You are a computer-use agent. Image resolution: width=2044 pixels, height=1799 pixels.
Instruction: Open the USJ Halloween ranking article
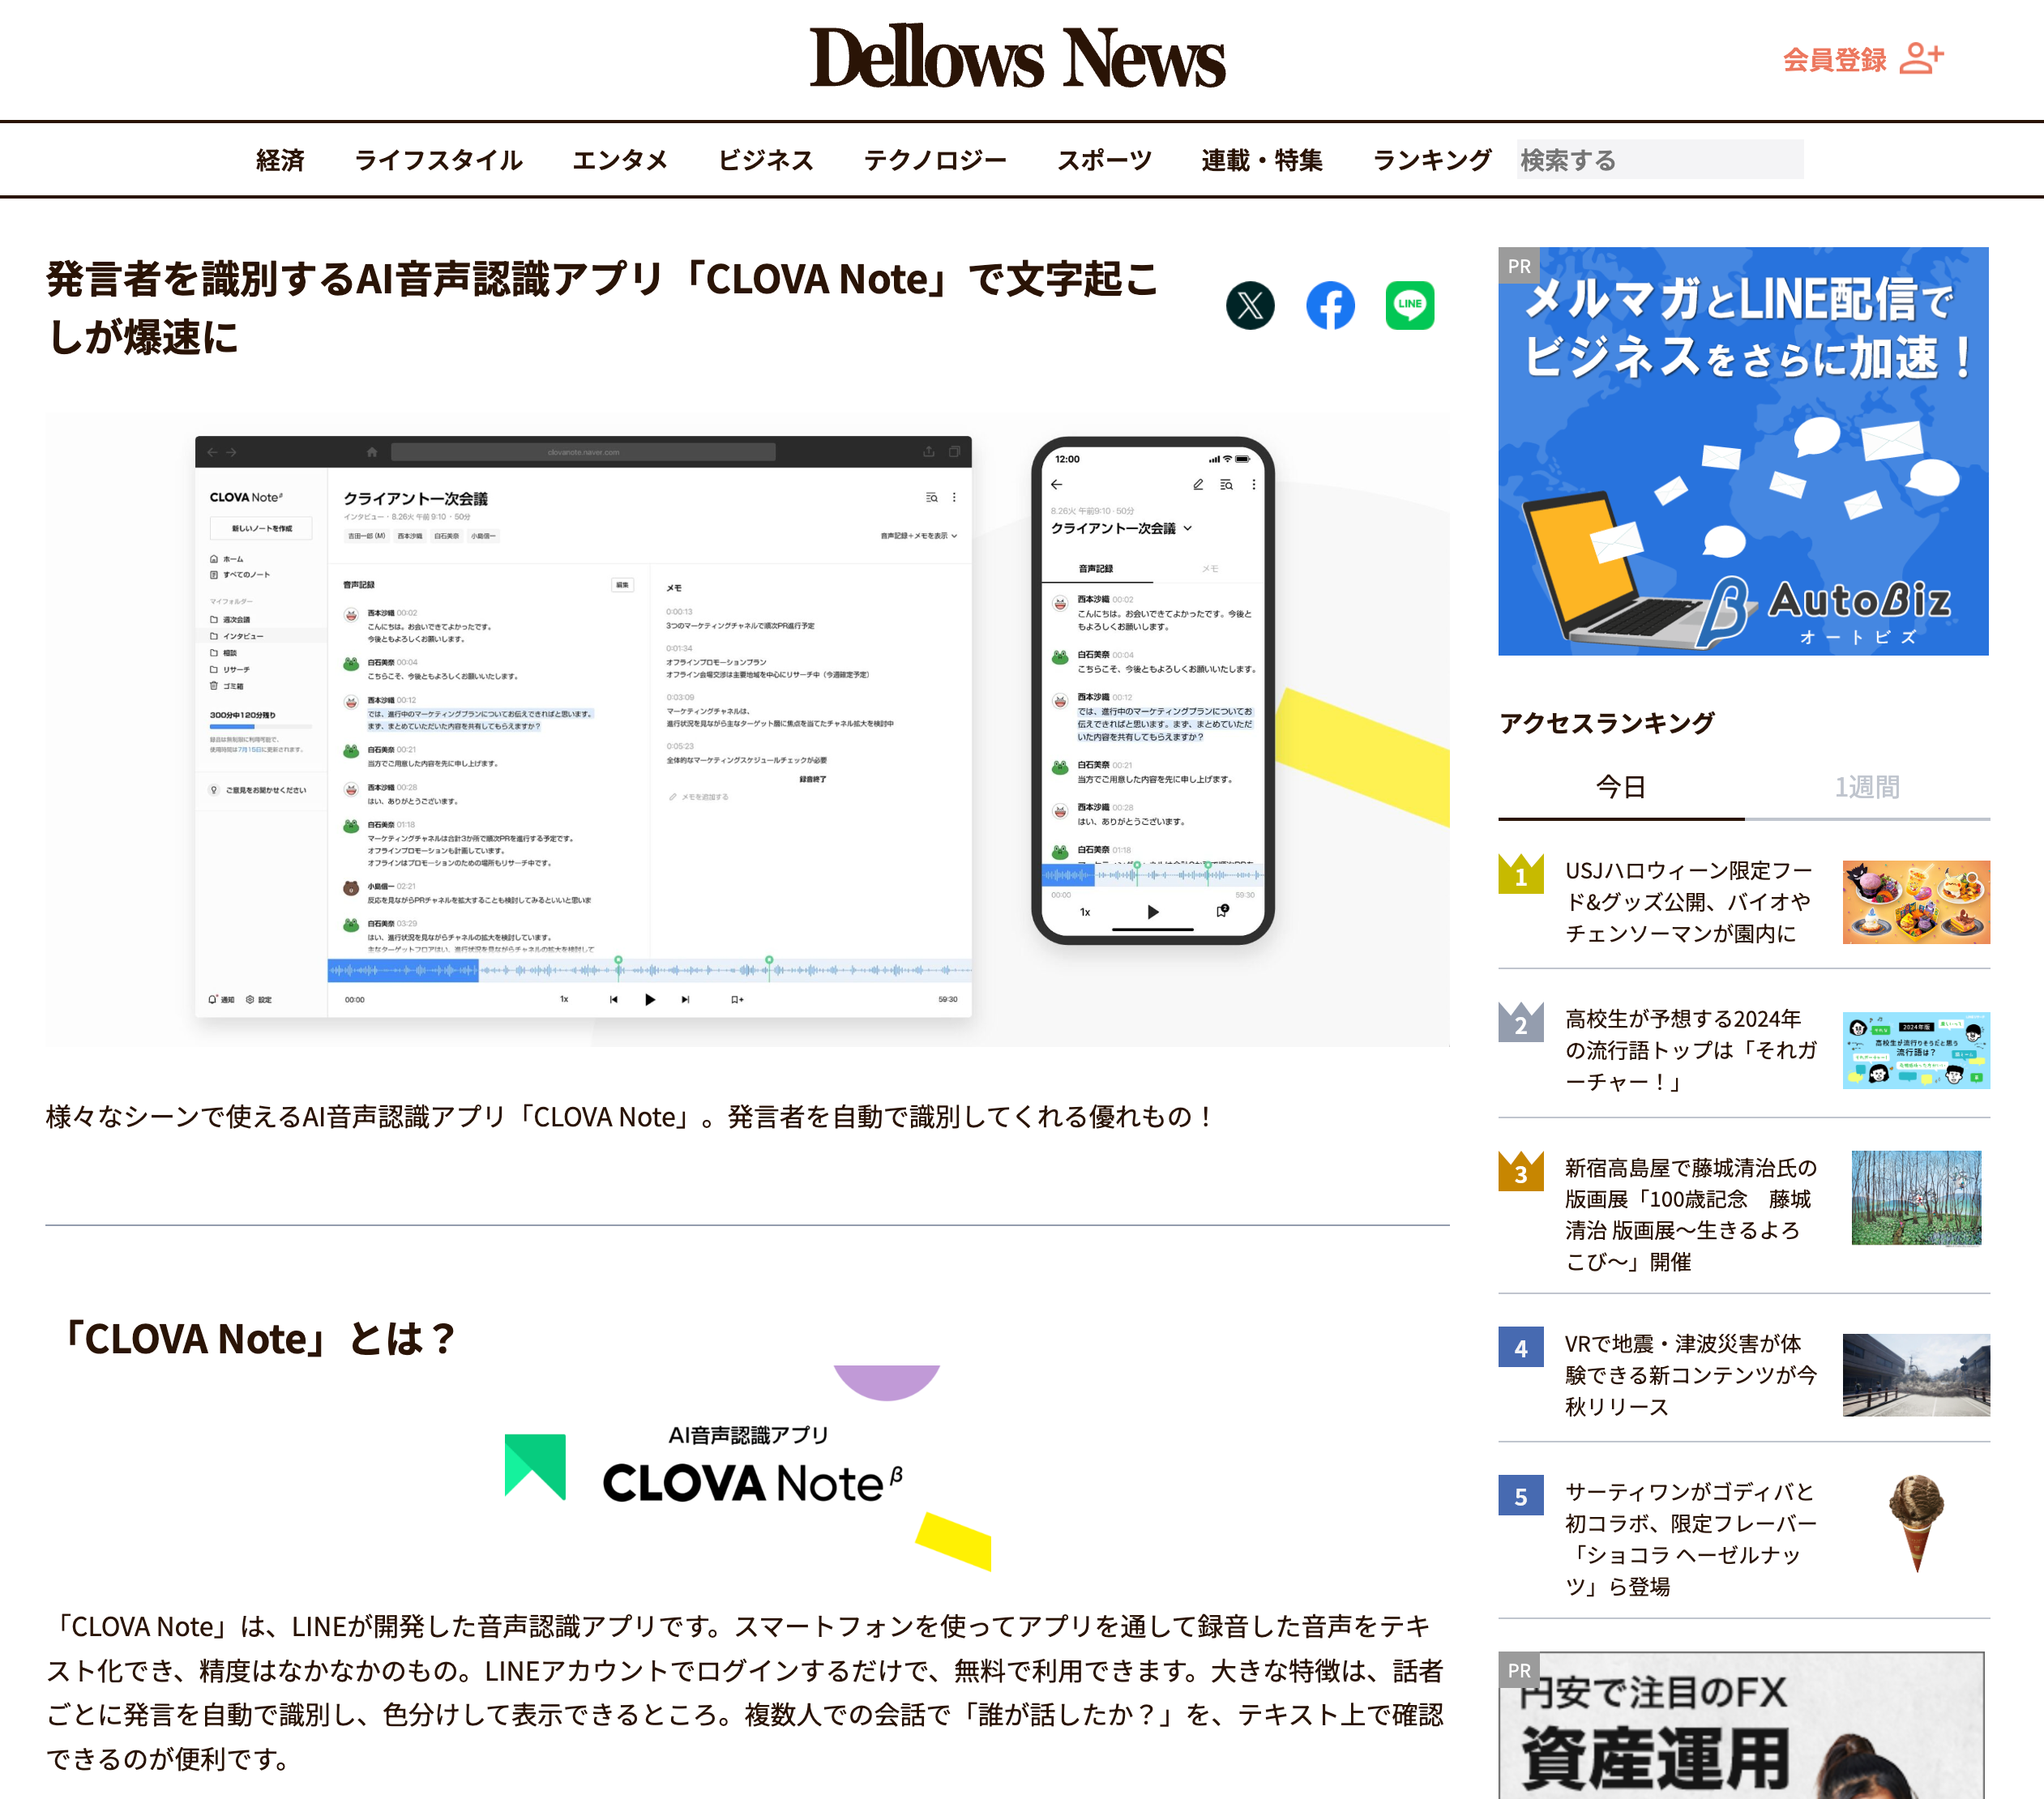pos(1688,902)
